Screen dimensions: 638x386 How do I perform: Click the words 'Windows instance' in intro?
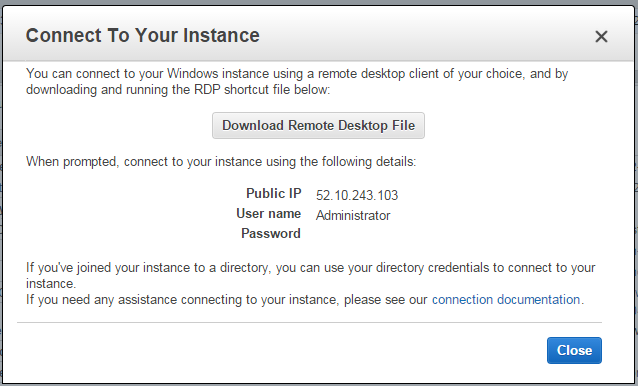(218, 74)
